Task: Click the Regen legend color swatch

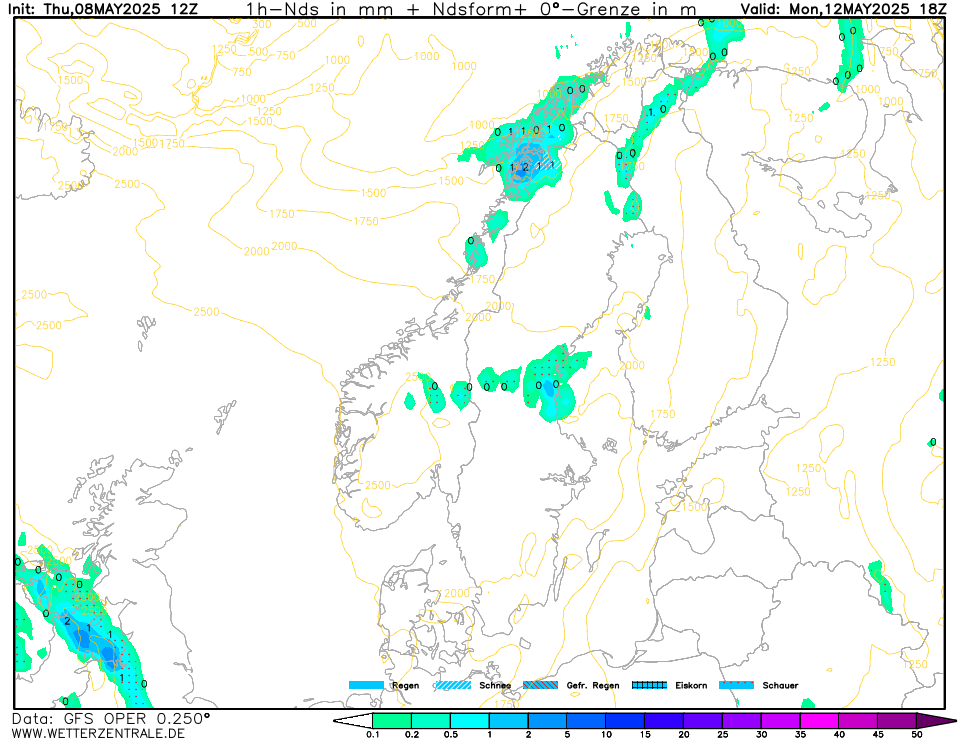Action: 366,685
